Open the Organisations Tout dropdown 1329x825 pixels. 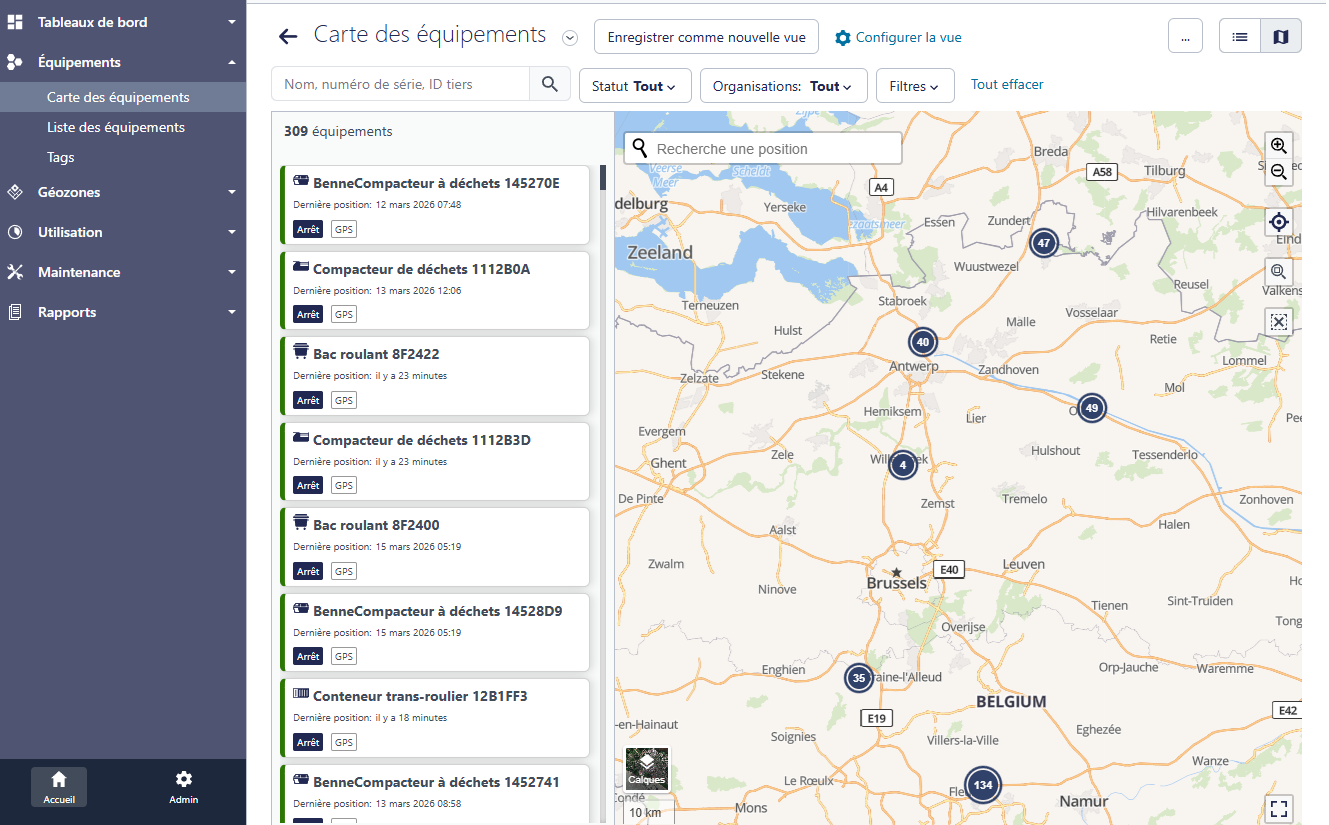click(783, 86)
